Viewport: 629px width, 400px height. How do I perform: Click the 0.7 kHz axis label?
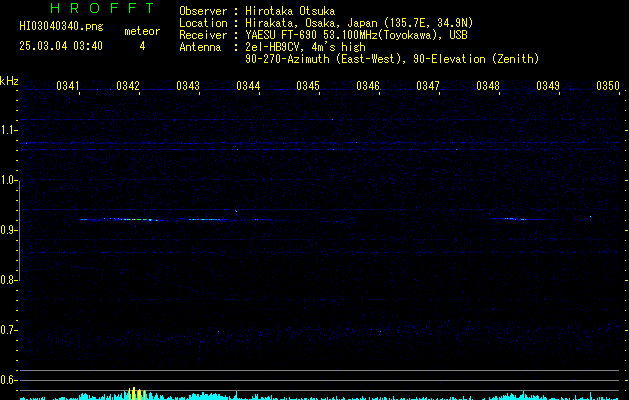click(8, 330)
